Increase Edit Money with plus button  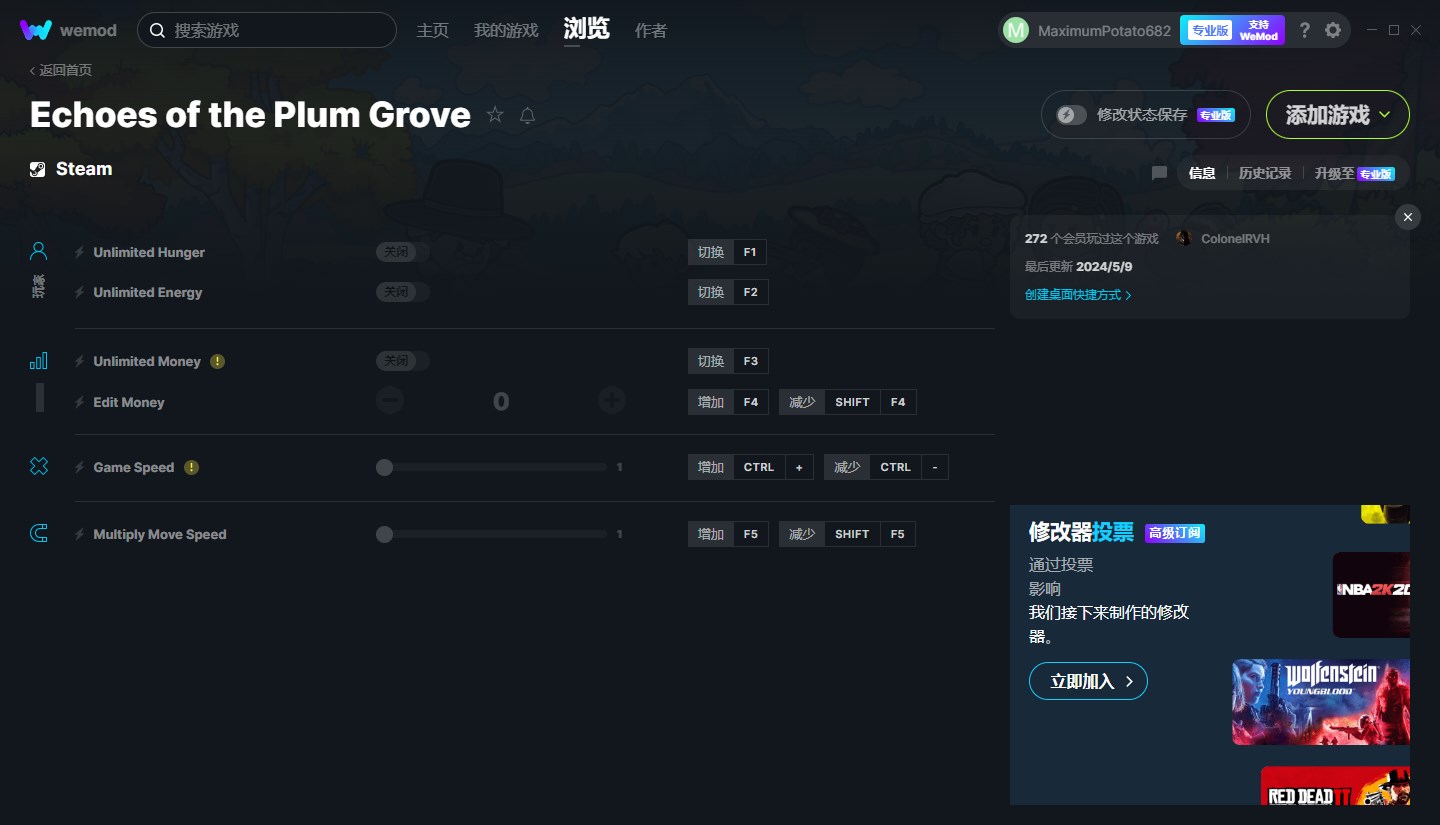pyautogui.click(x=612, y=401)
